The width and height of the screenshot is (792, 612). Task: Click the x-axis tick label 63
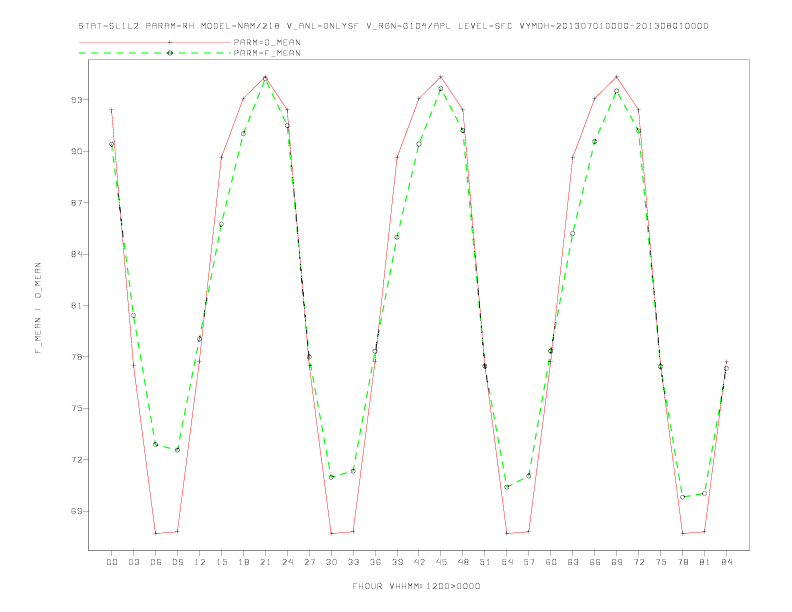tap(573, 562)
